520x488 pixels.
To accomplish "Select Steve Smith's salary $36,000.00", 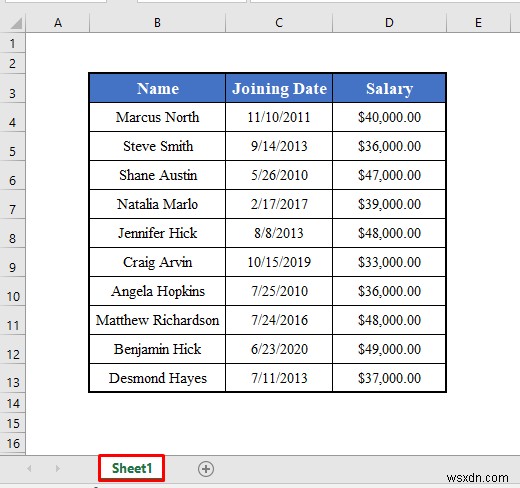I will 389,146.
